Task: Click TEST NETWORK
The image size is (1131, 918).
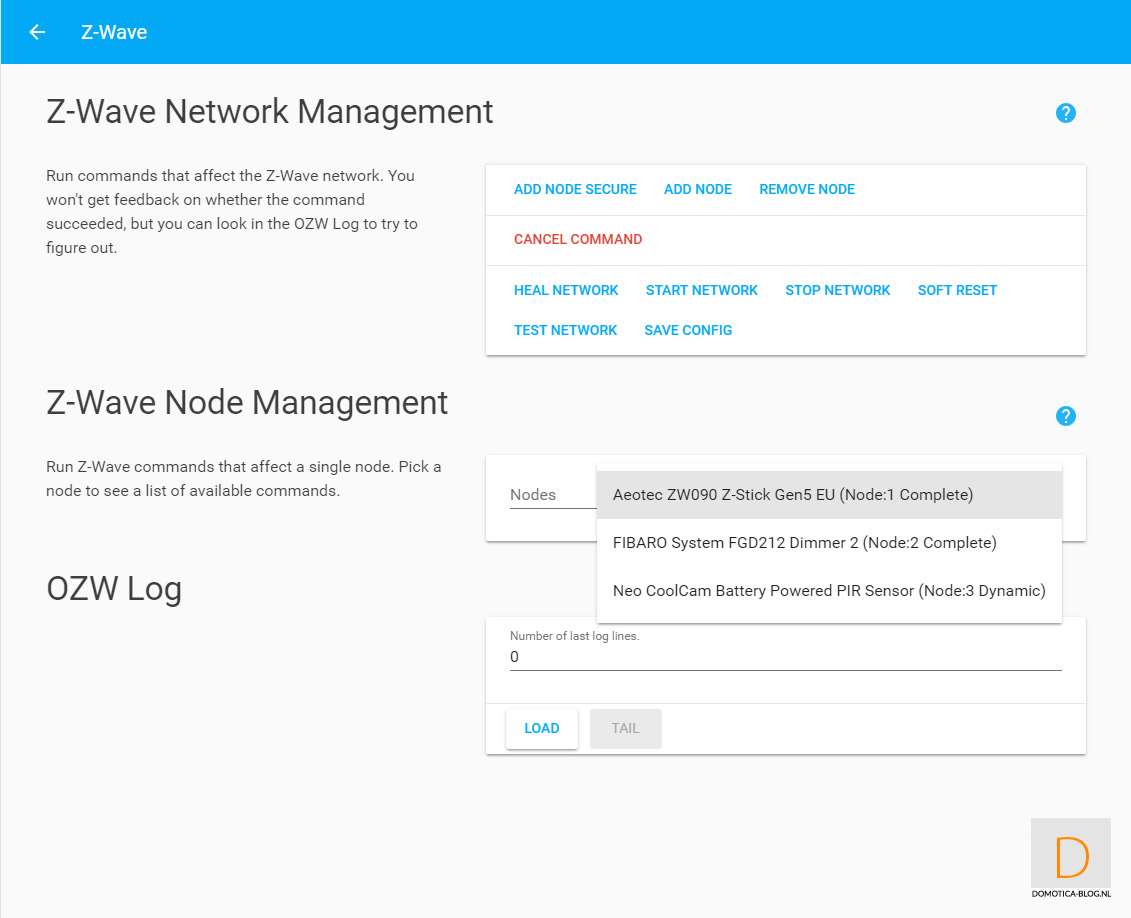Action: pyautogui.click(x=565, y=330)
